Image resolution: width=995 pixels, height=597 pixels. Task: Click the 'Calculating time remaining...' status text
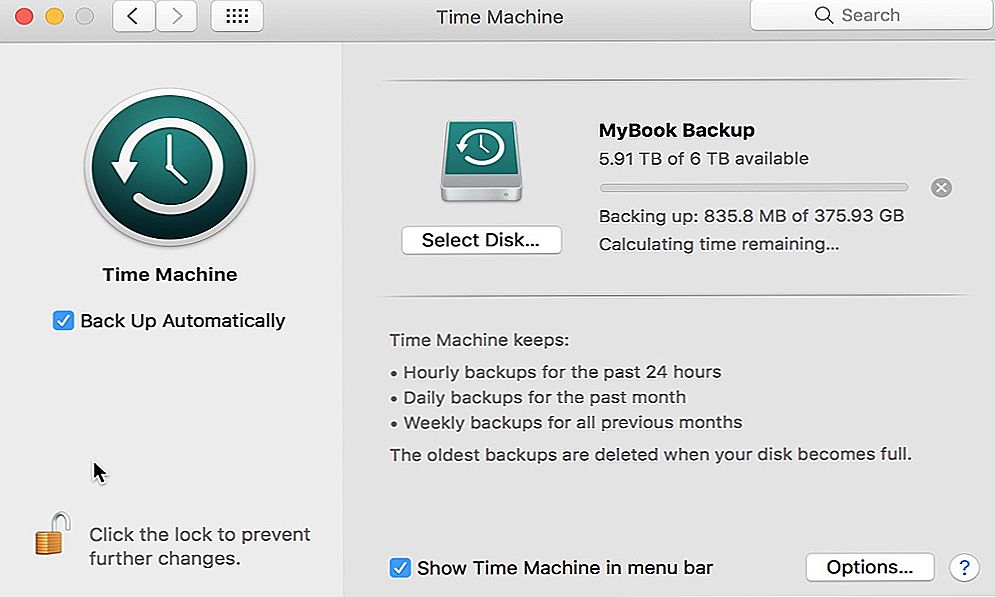tap(718, 244)
